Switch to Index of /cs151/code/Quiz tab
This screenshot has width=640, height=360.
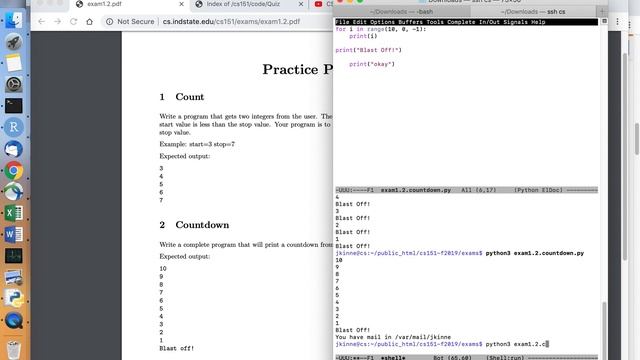tap(249, 4)
